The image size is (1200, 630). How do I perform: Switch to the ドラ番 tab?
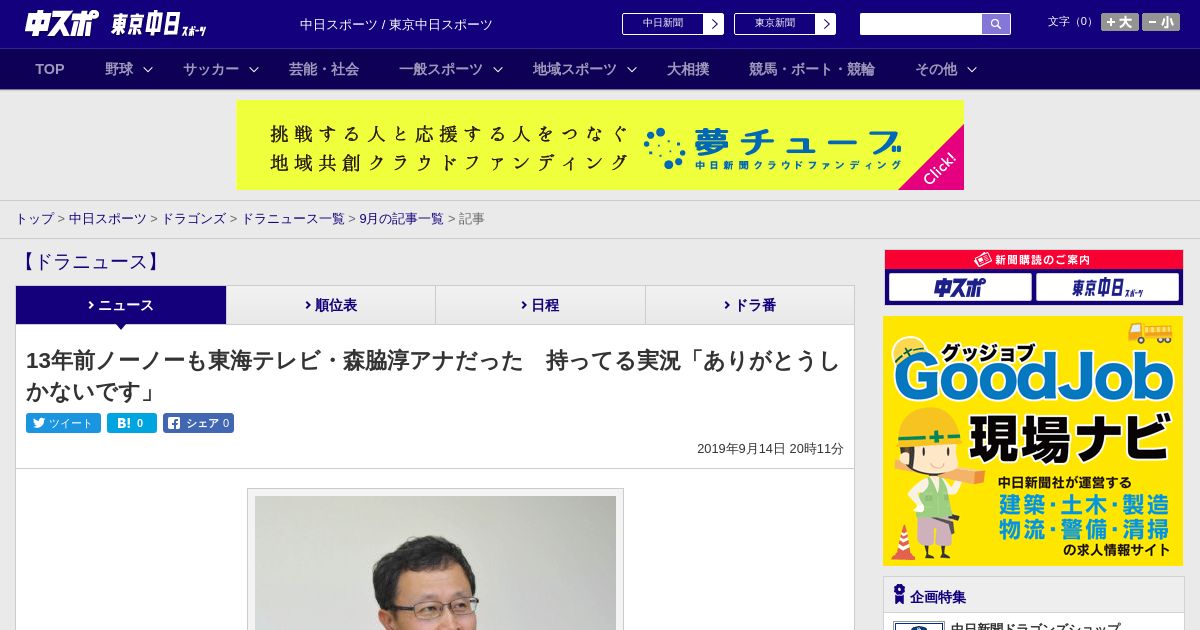point(750,305)
